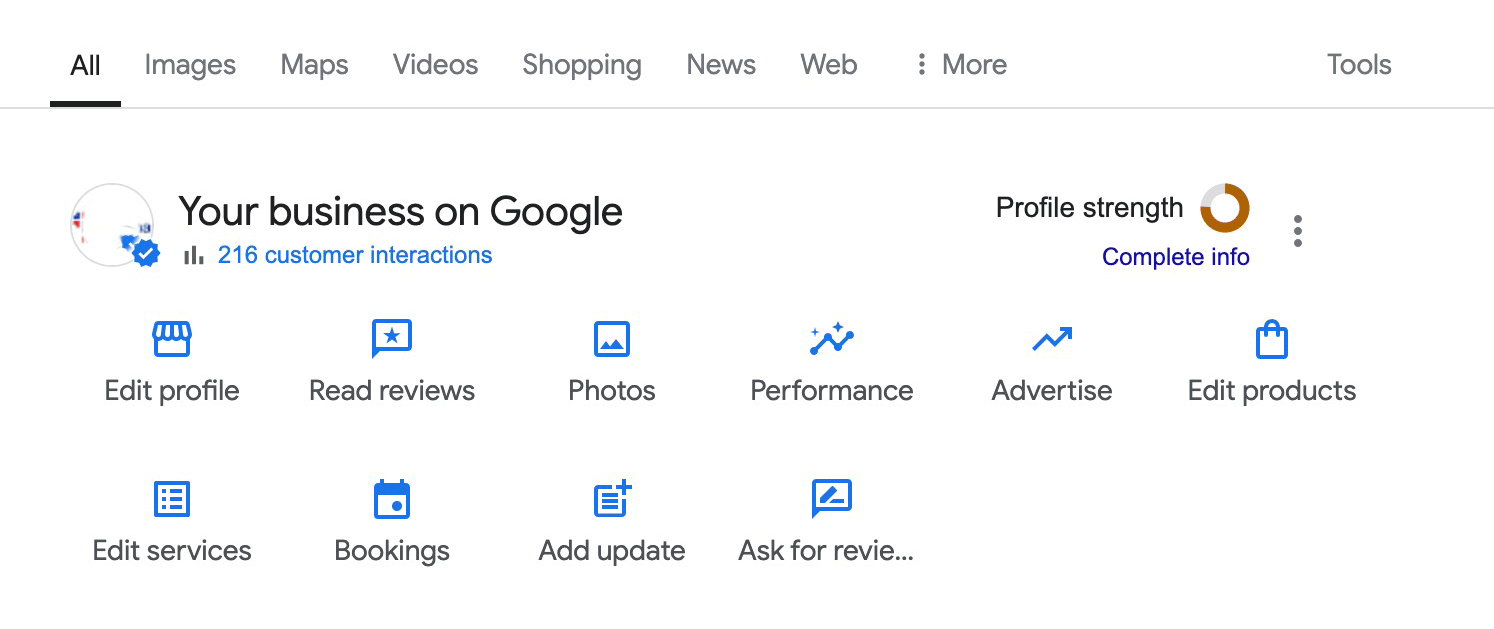Open the search Tools options
This screenshot has height=629, width=1494.
1359,65
